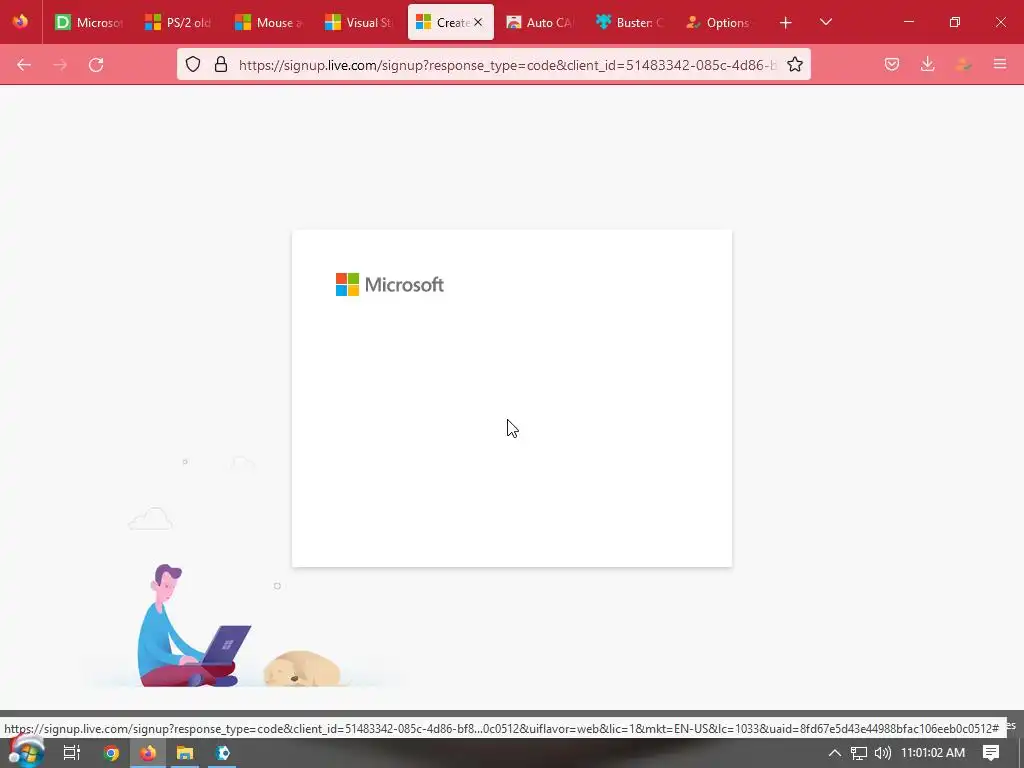
Task: Go back to previous page
Action: tap(24, 65)
